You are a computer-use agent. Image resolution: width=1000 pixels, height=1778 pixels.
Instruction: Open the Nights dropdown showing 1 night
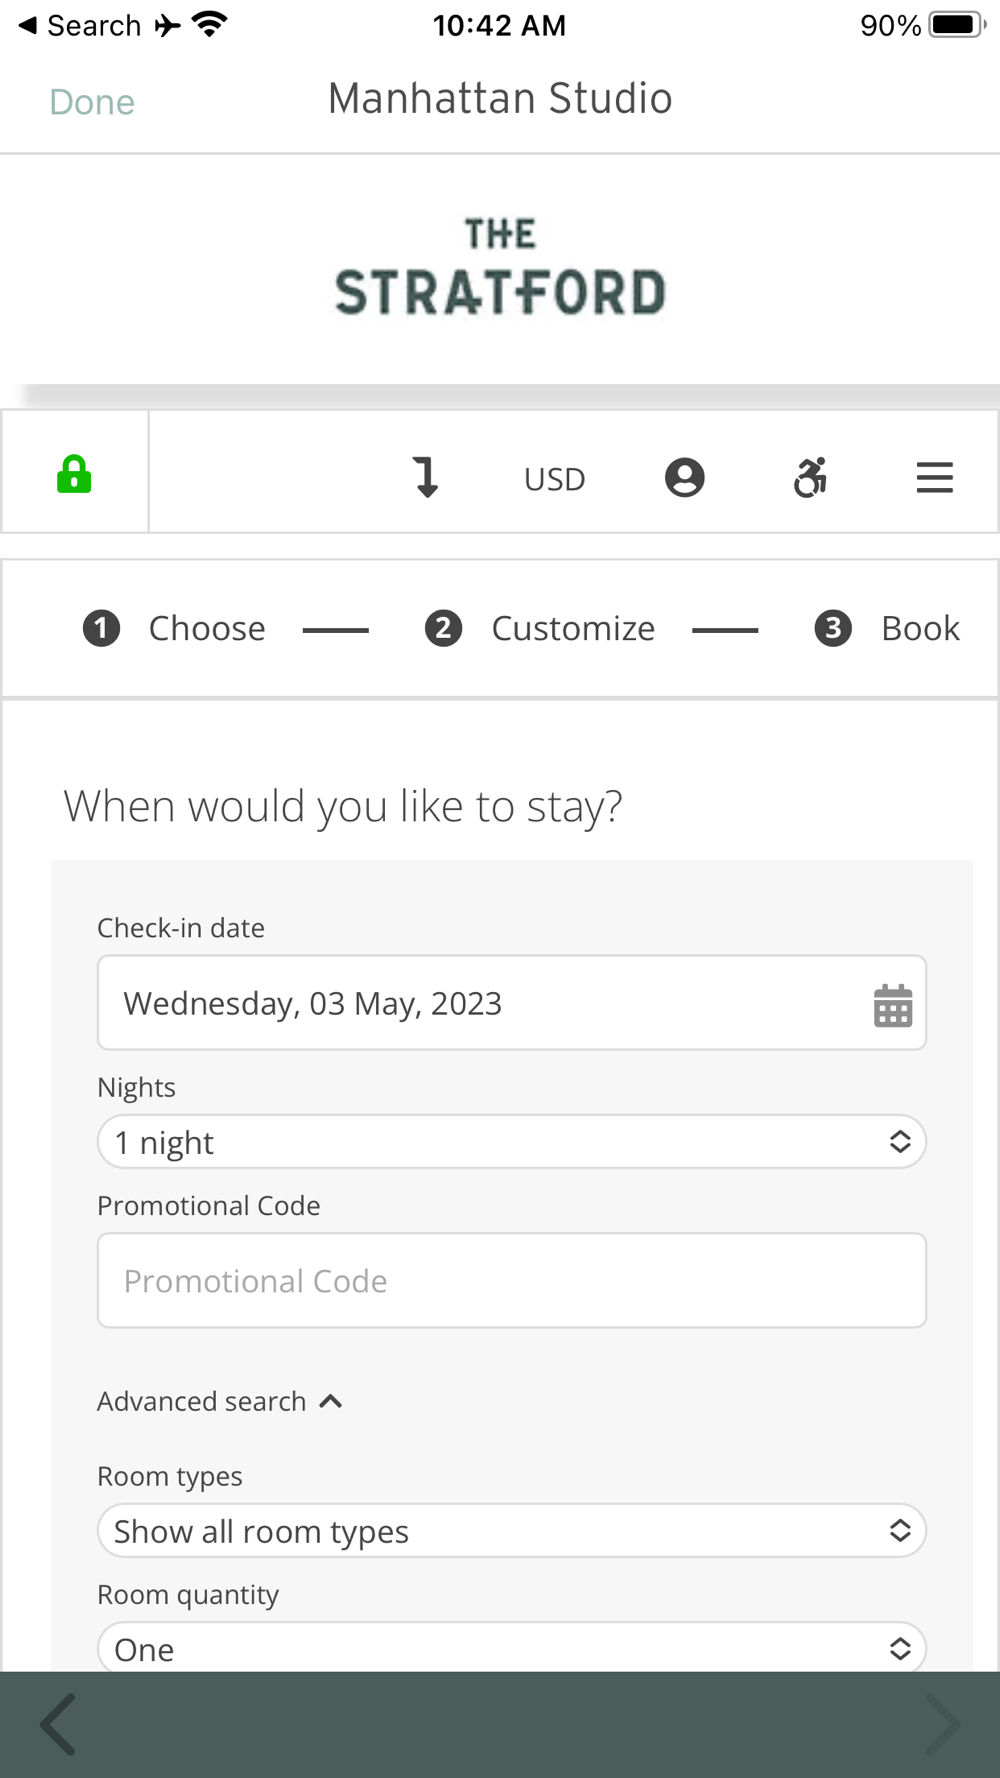(x=511, y=1142)
